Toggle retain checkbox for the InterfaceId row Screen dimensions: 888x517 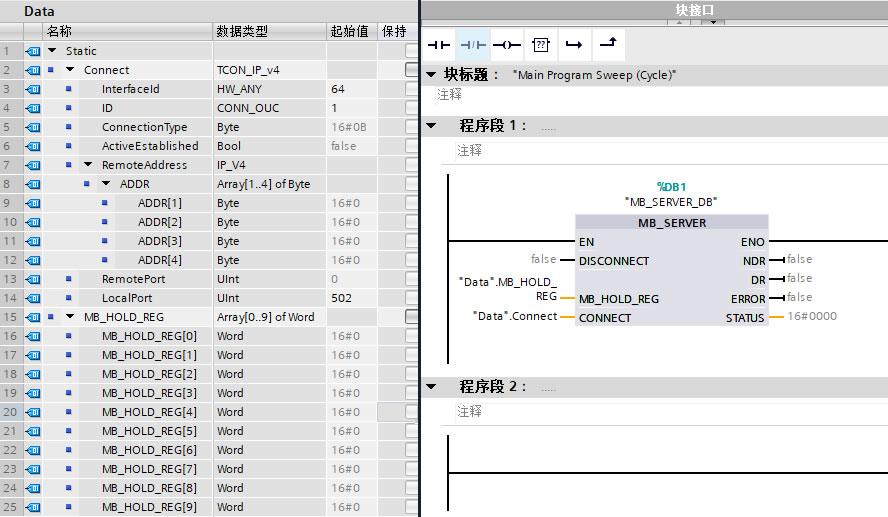(x=412, y=89)
